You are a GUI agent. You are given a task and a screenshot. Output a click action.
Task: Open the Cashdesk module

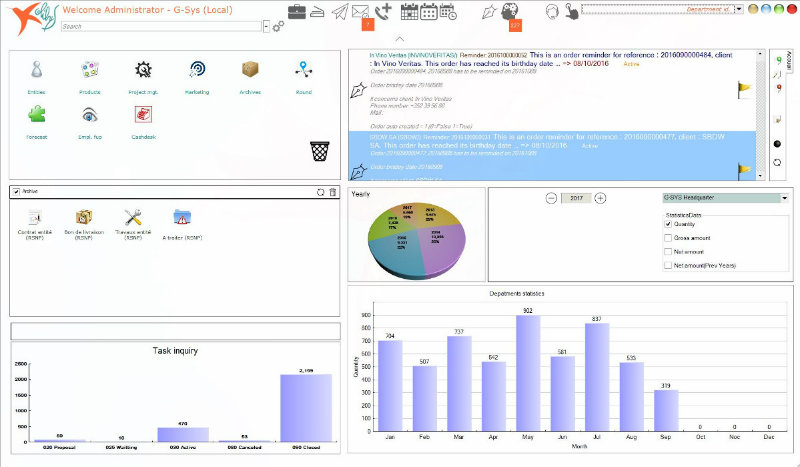click(143, 116)
